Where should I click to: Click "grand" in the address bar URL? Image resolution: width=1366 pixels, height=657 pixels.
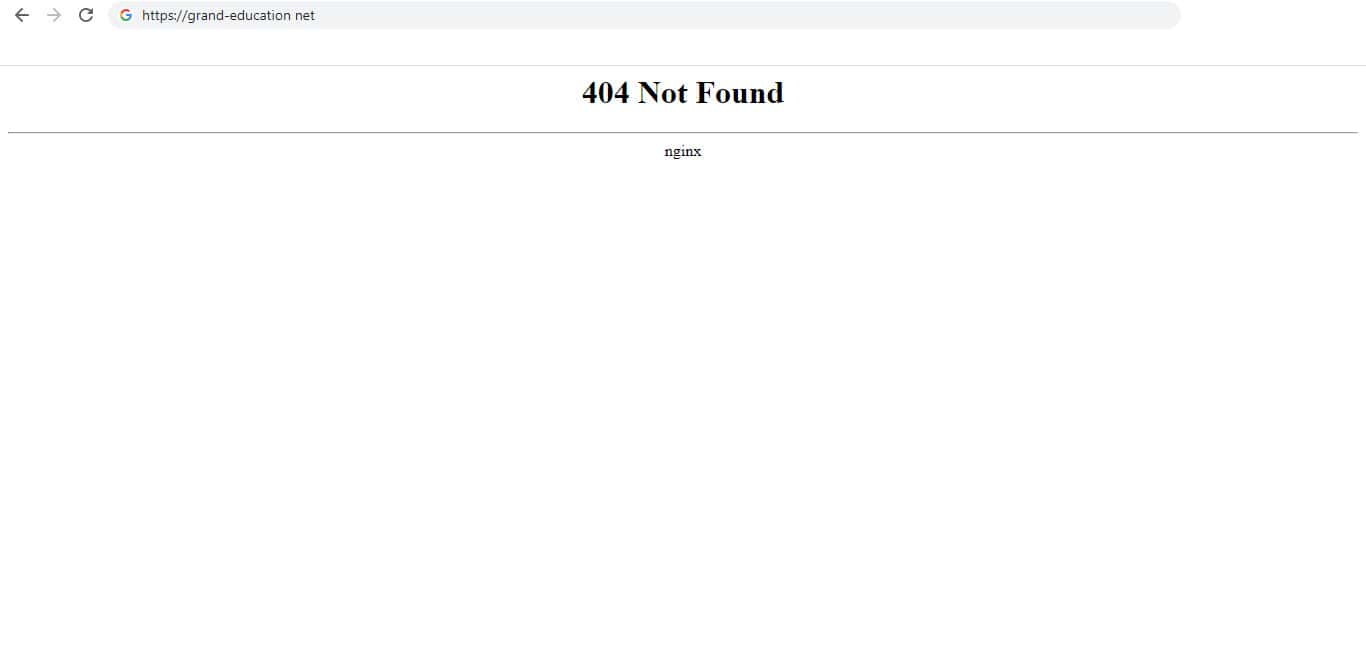pos(206,15)
